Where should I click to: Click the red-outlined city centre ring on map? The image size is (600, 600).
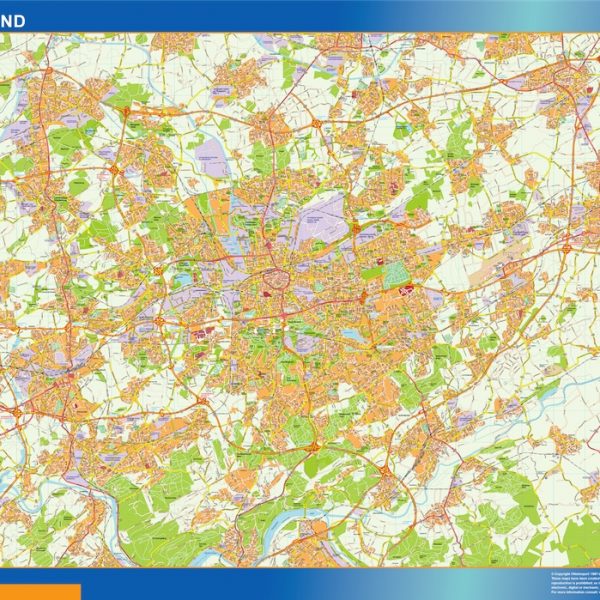(277, 279)
